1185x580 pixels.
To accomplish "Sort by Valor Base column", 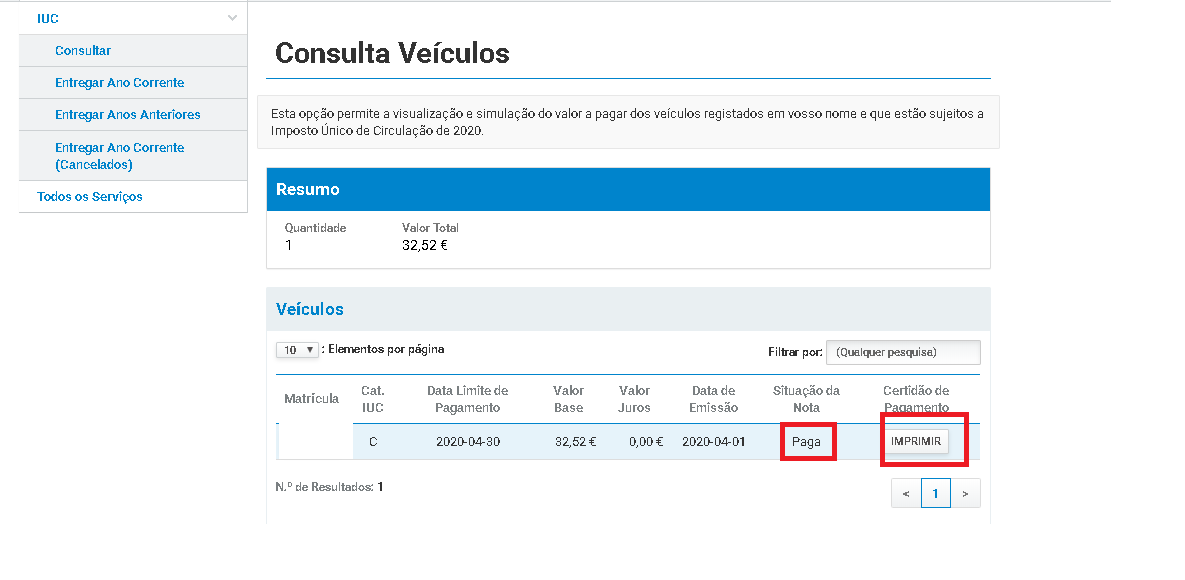I will 569,399.
